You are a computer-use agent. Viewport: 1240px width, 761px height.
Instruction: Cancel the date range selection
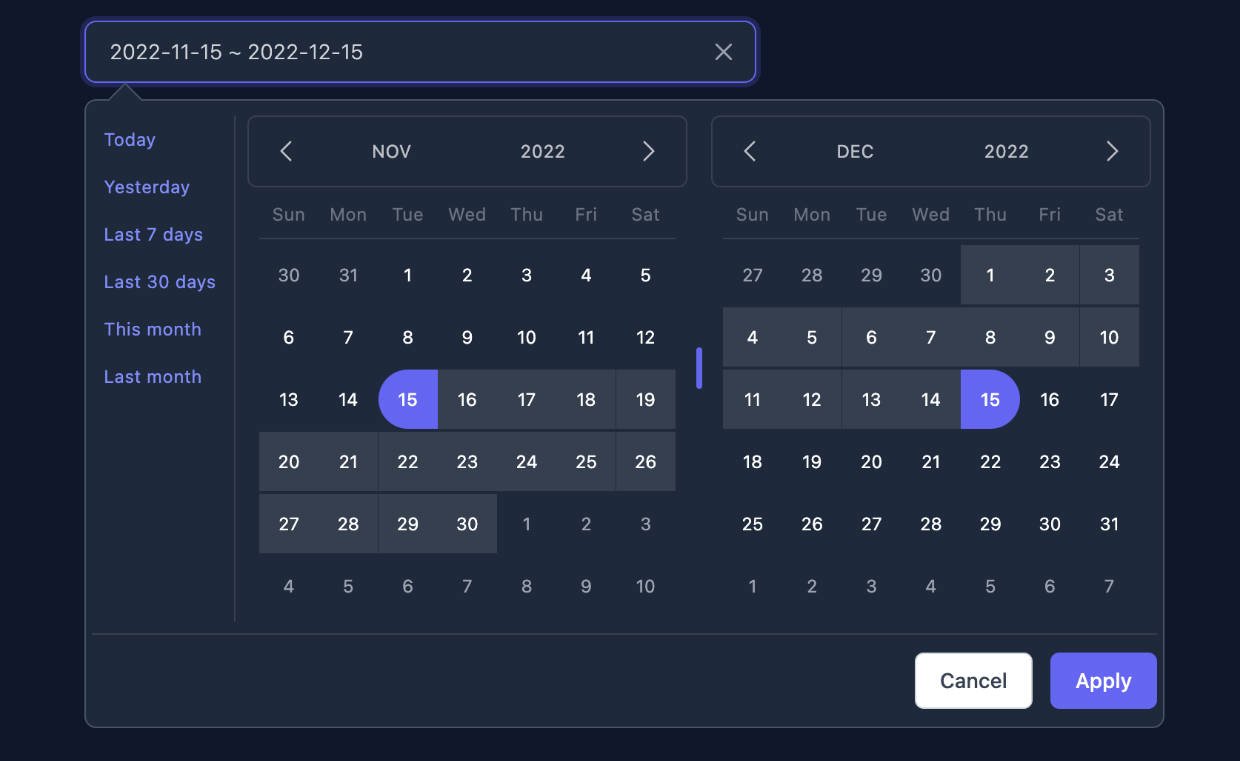click(x=972, y=680)
